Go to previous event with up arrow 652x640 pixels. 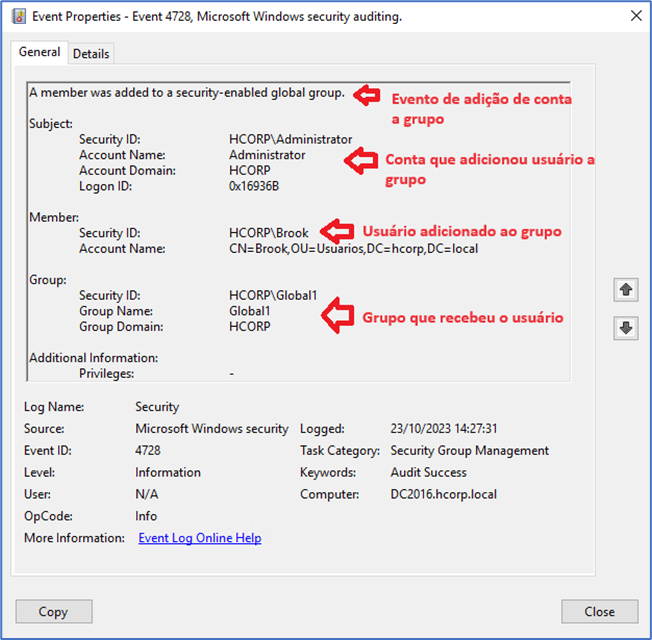tap(626, 290)
